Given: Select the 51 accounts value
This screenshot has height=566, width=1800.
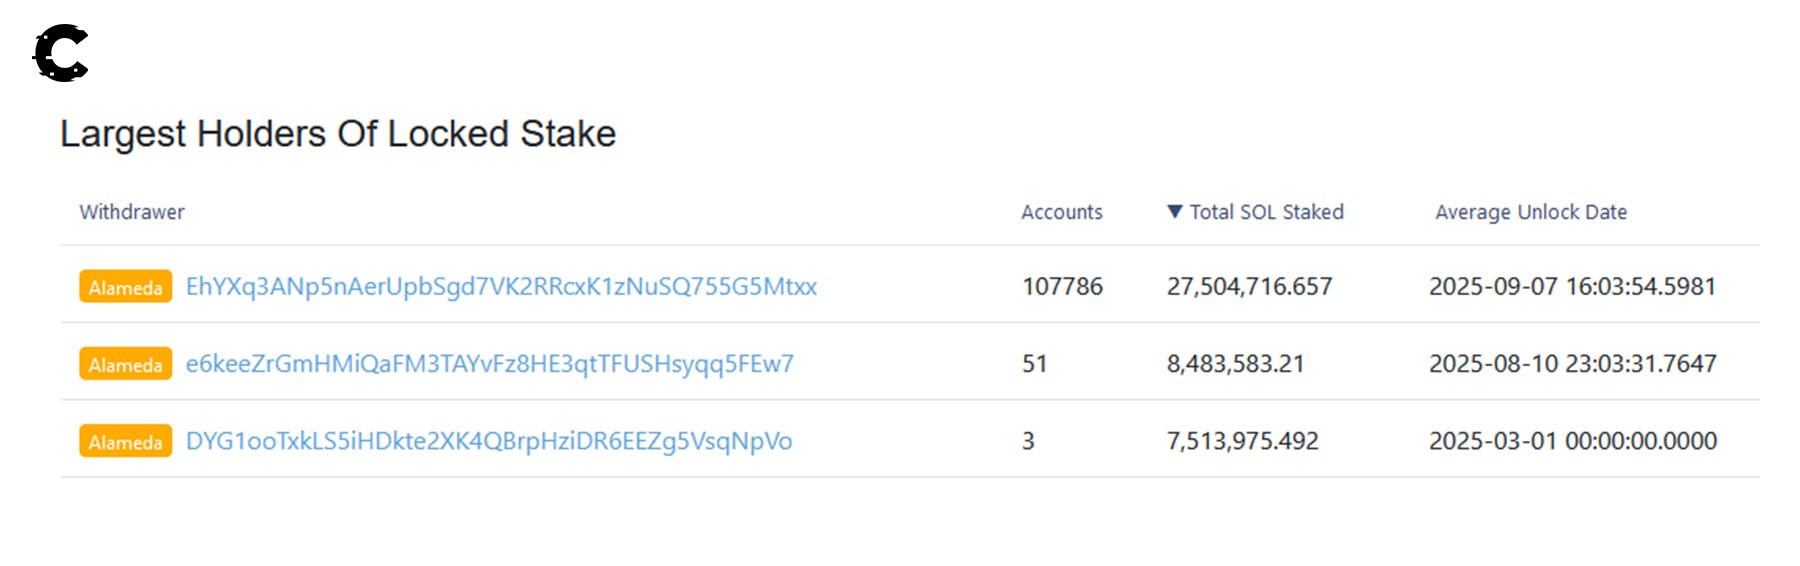Looking at the screenshot, I should pyautogui.click(x=1034, y=364).
